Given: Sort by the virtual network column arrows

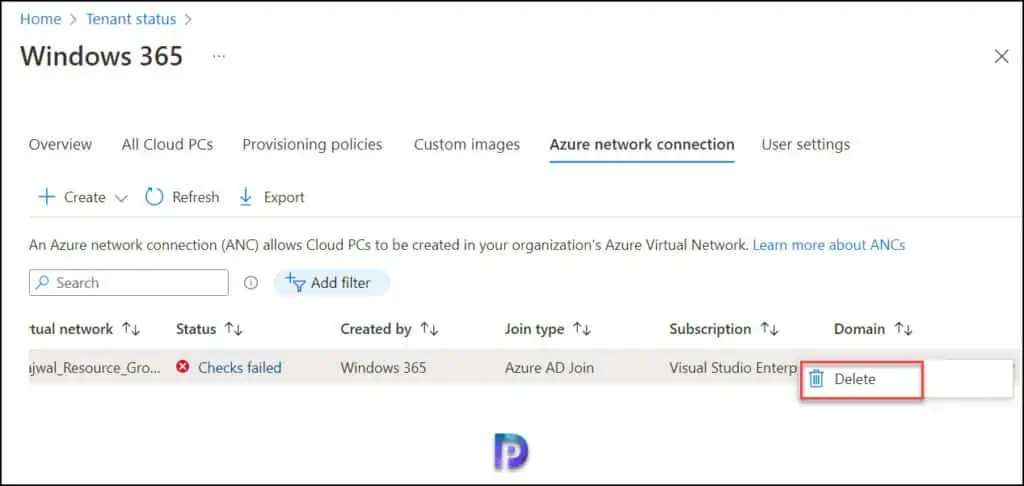Looking at the screenshot, I should [131, 329].
